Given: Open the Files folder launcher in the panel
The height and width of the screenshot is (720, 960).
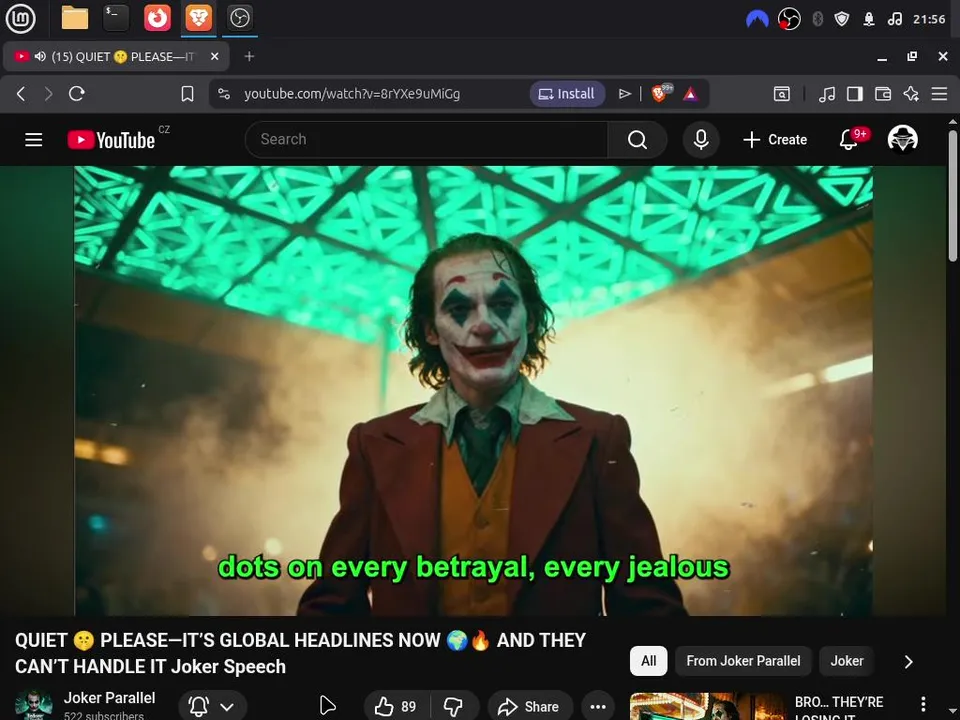Looking at the screenshot, I should click(75, 18).
